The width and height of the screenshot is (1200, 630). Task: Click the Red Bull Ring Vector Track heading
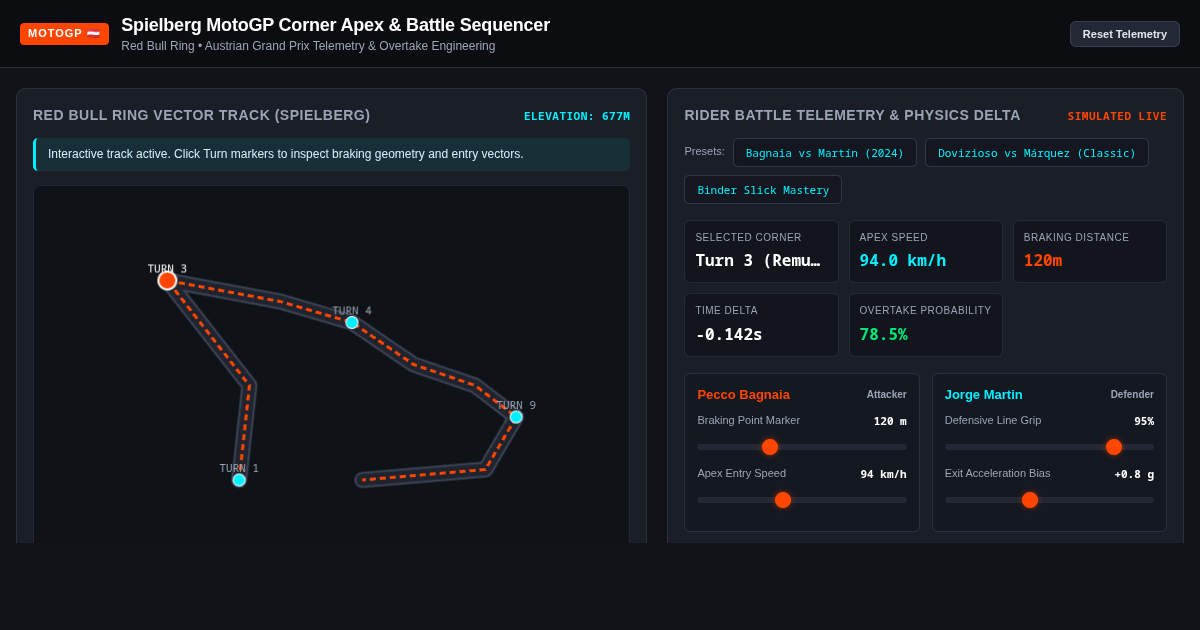pos(201,115)
